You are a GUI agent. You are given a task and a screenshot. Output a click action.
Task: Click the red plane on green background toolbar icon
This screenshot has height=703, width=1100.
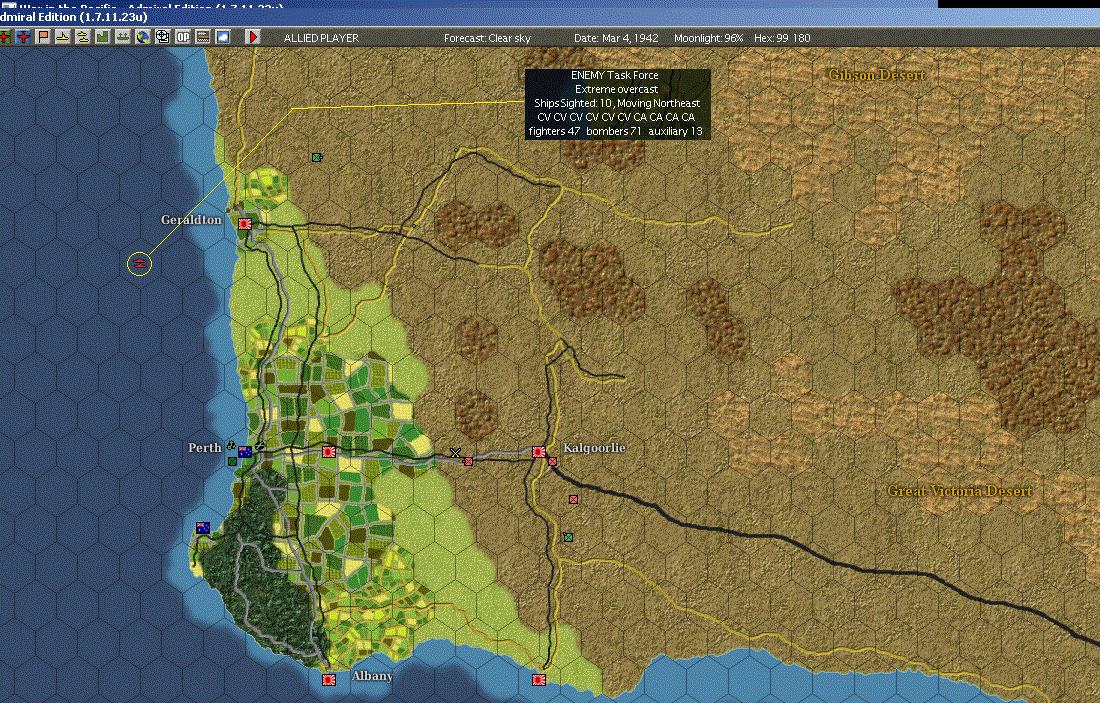[4, 37]
